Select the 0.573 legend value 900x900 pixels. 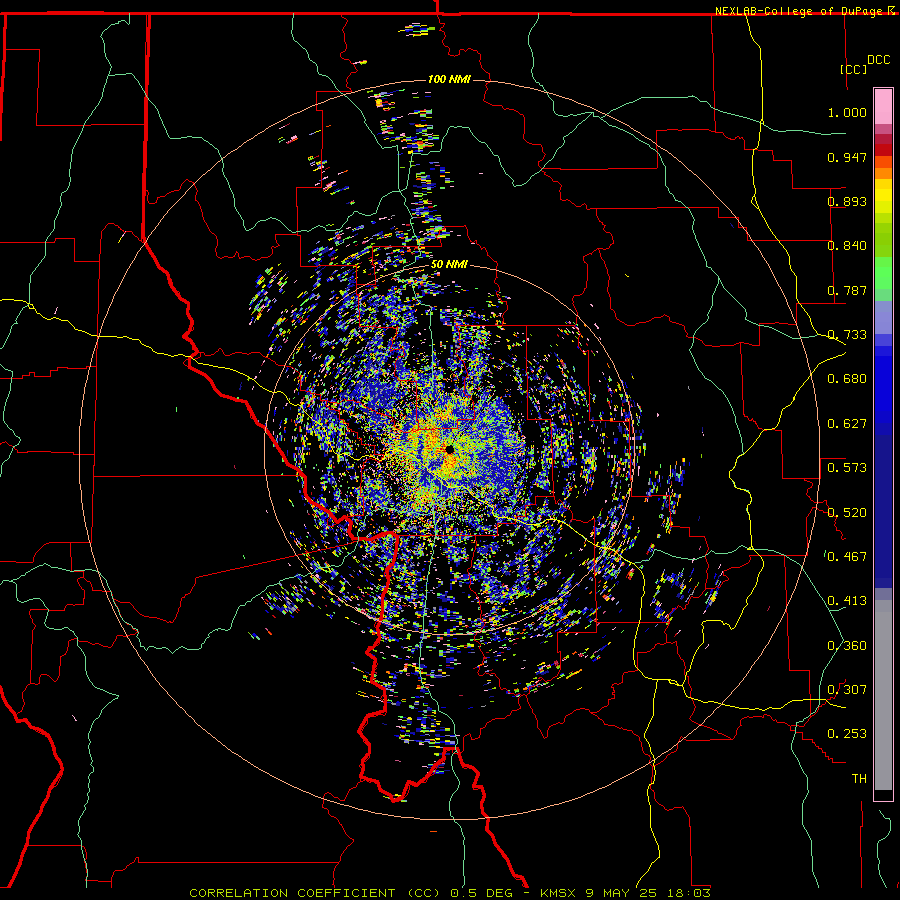tap(847, 468)
